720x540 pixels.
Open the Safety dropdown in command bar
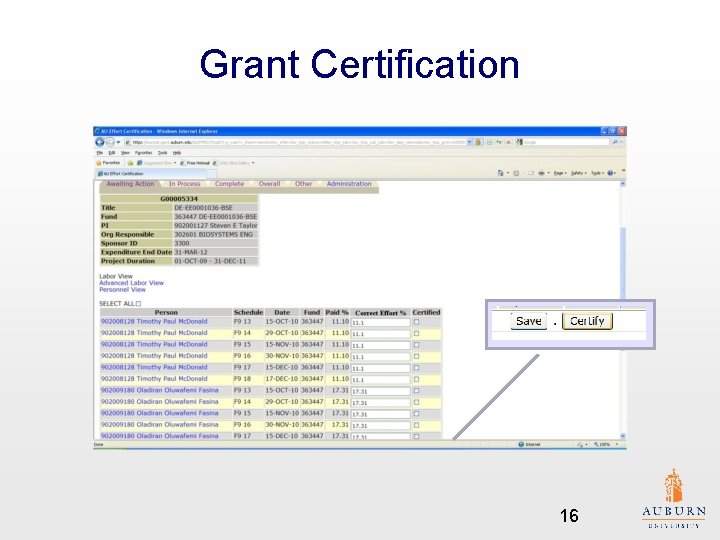pyautogui.click(x=579, y=173)
